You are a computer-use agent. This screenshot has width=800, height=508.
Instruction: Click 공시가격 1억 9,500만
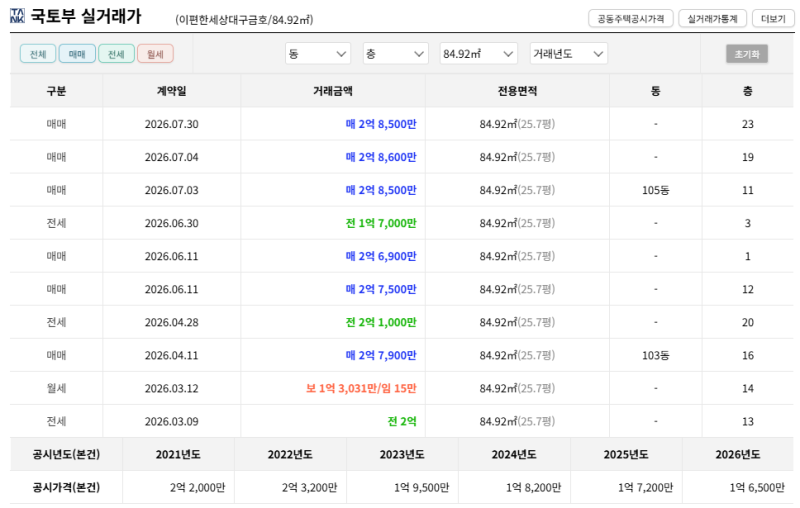[x=421, y=488]
